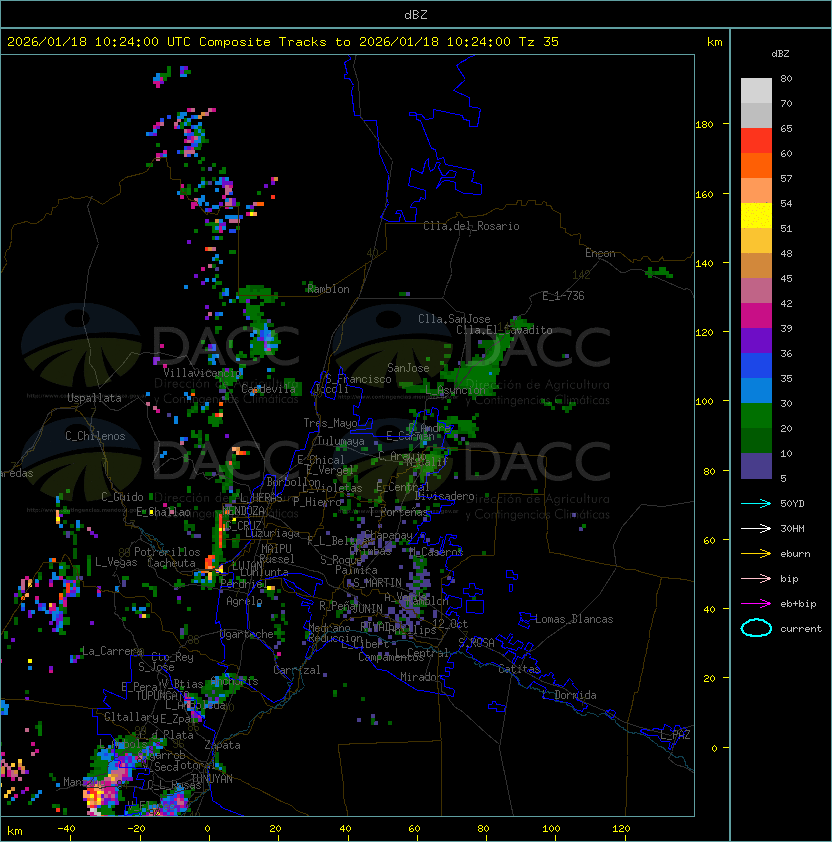The width and height of the screenshot is (832, 842).
Task: Click the 'current' legend label
Action: tap(801, 629)
